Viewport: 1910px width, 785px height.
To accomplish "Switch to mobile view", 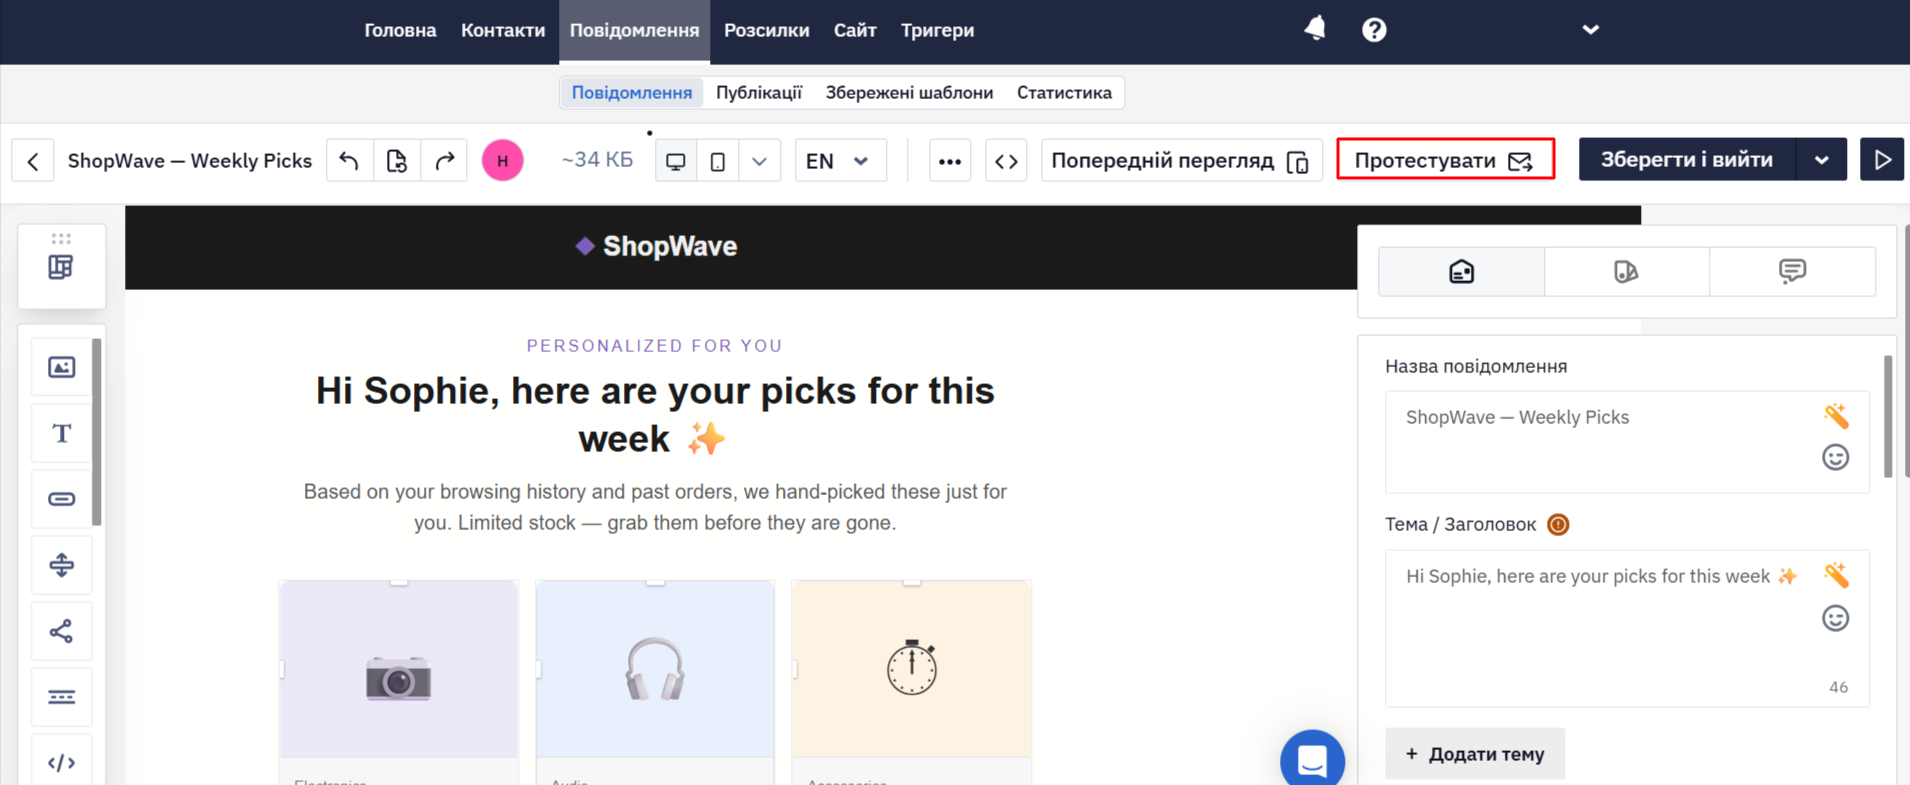I will [x=718, y=160].
